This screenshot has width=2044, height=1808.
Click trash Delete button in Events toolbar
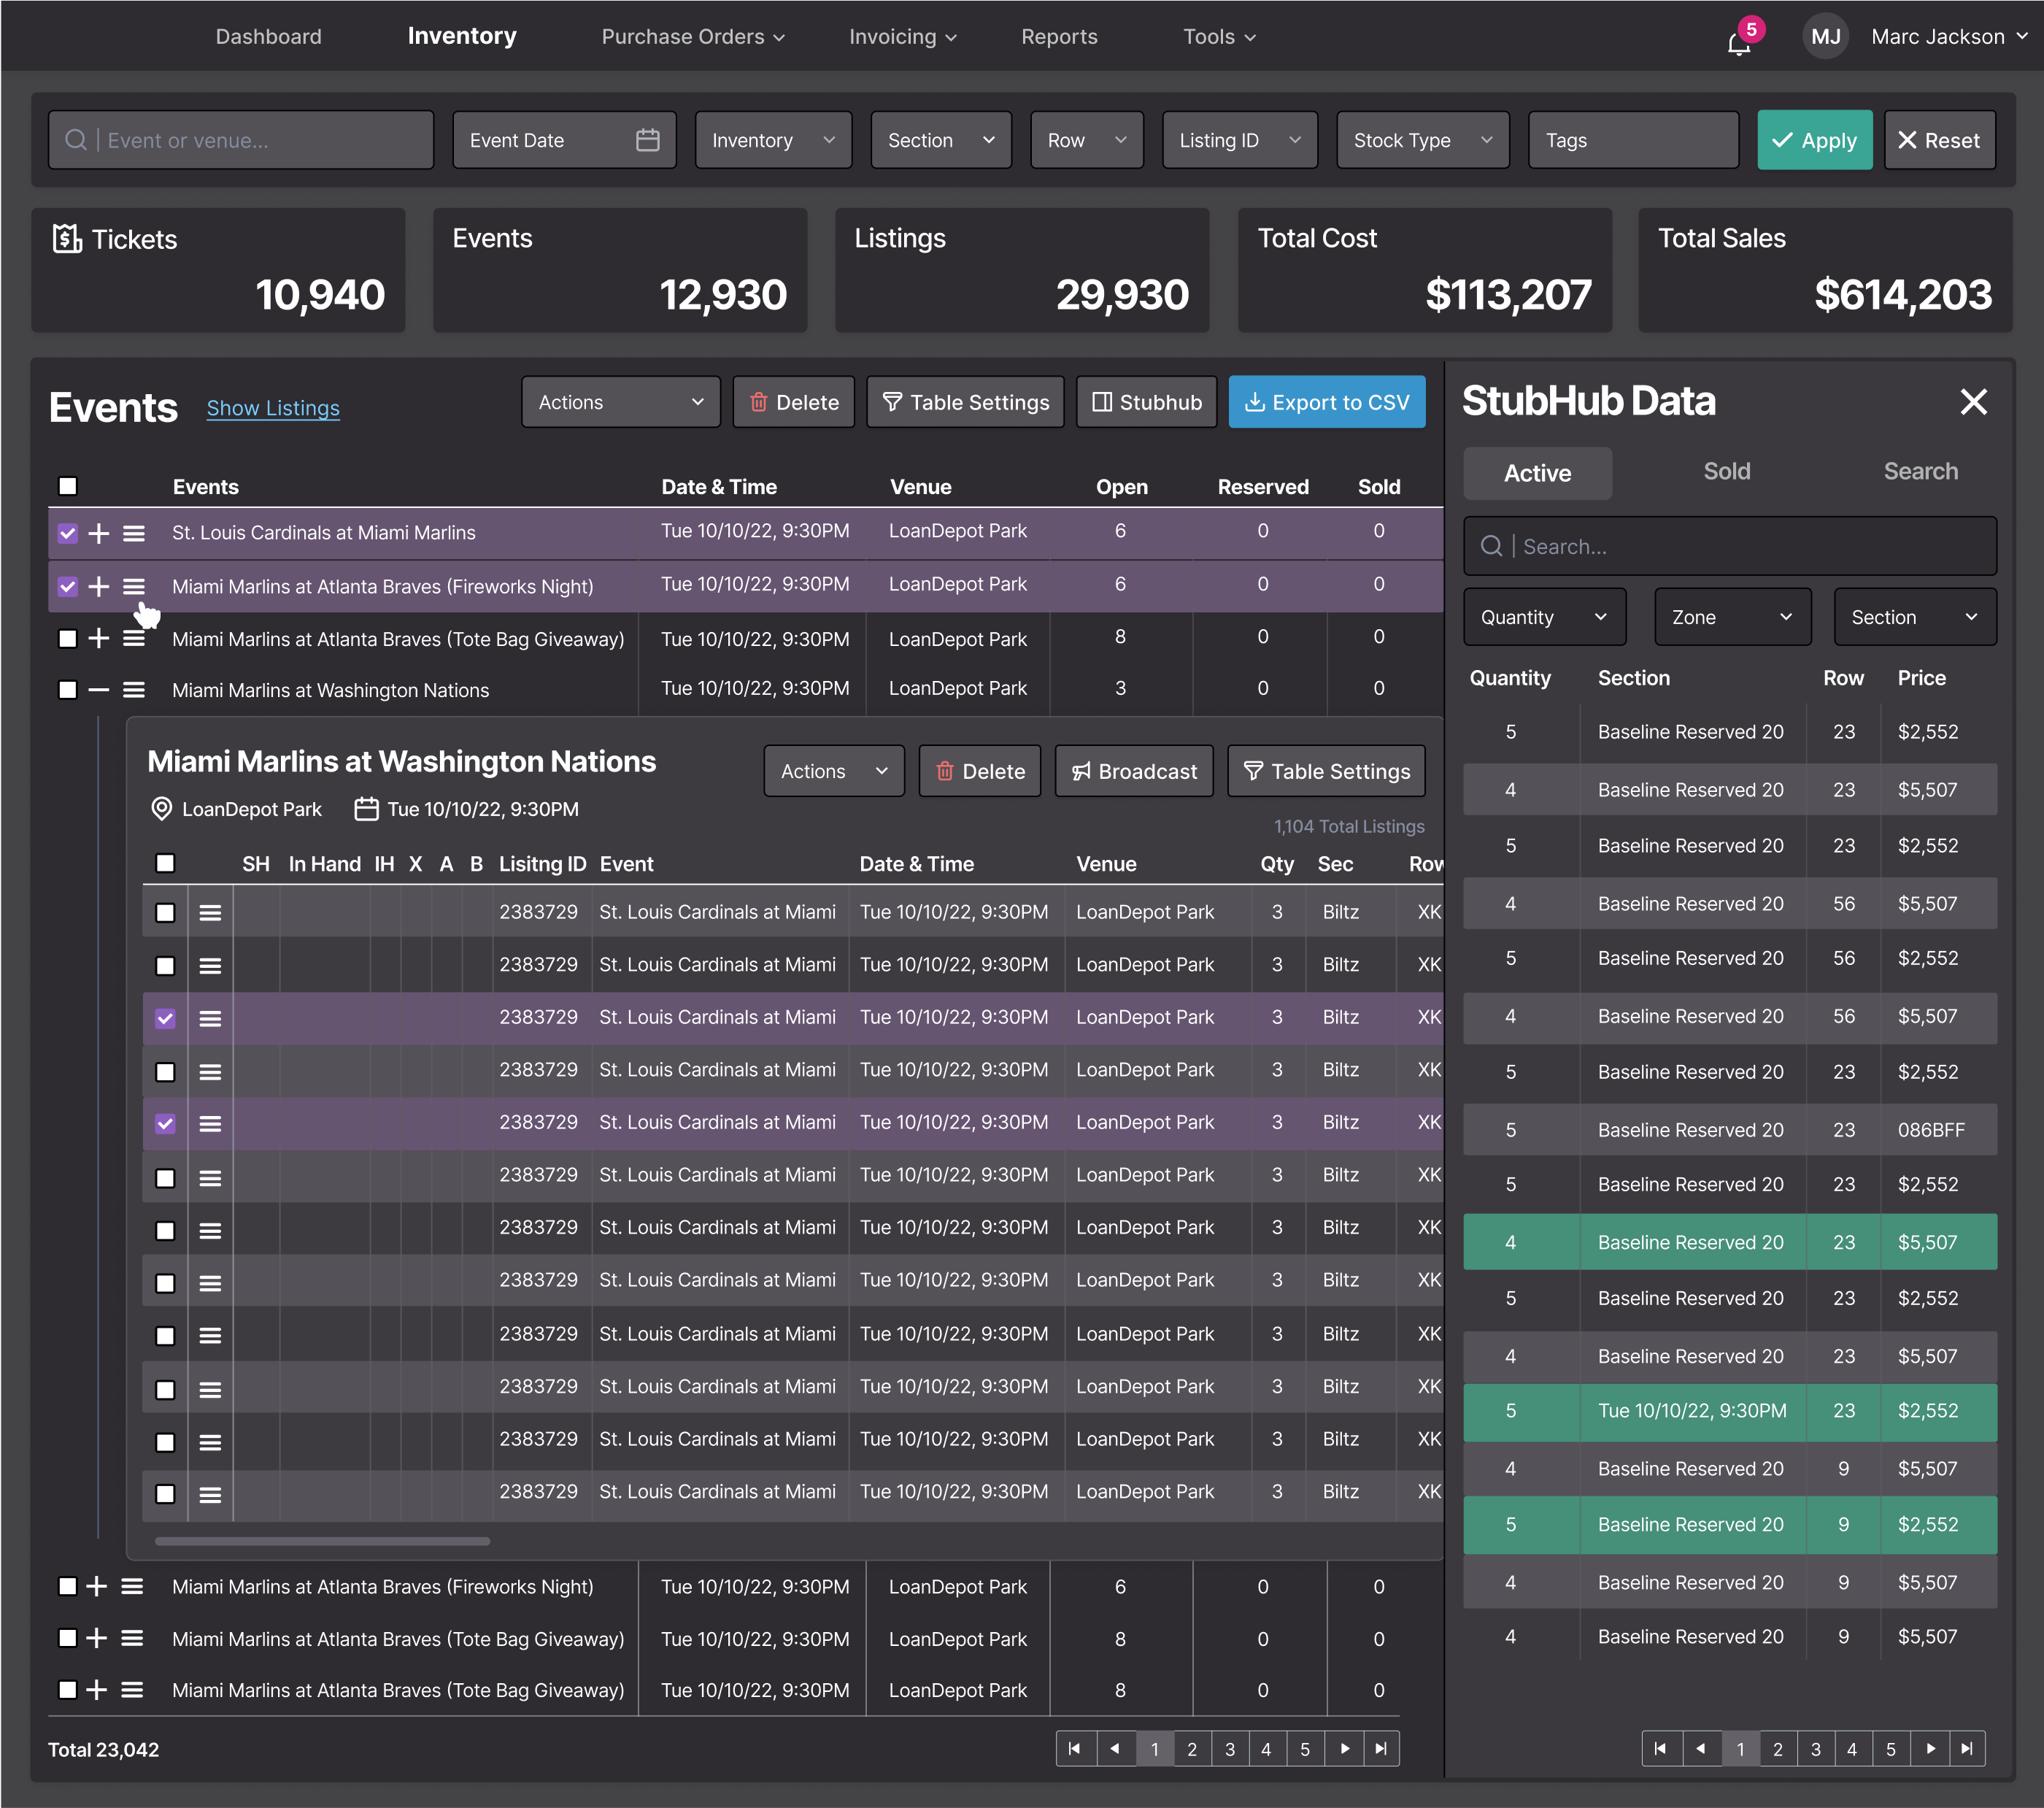pos(793,402)
